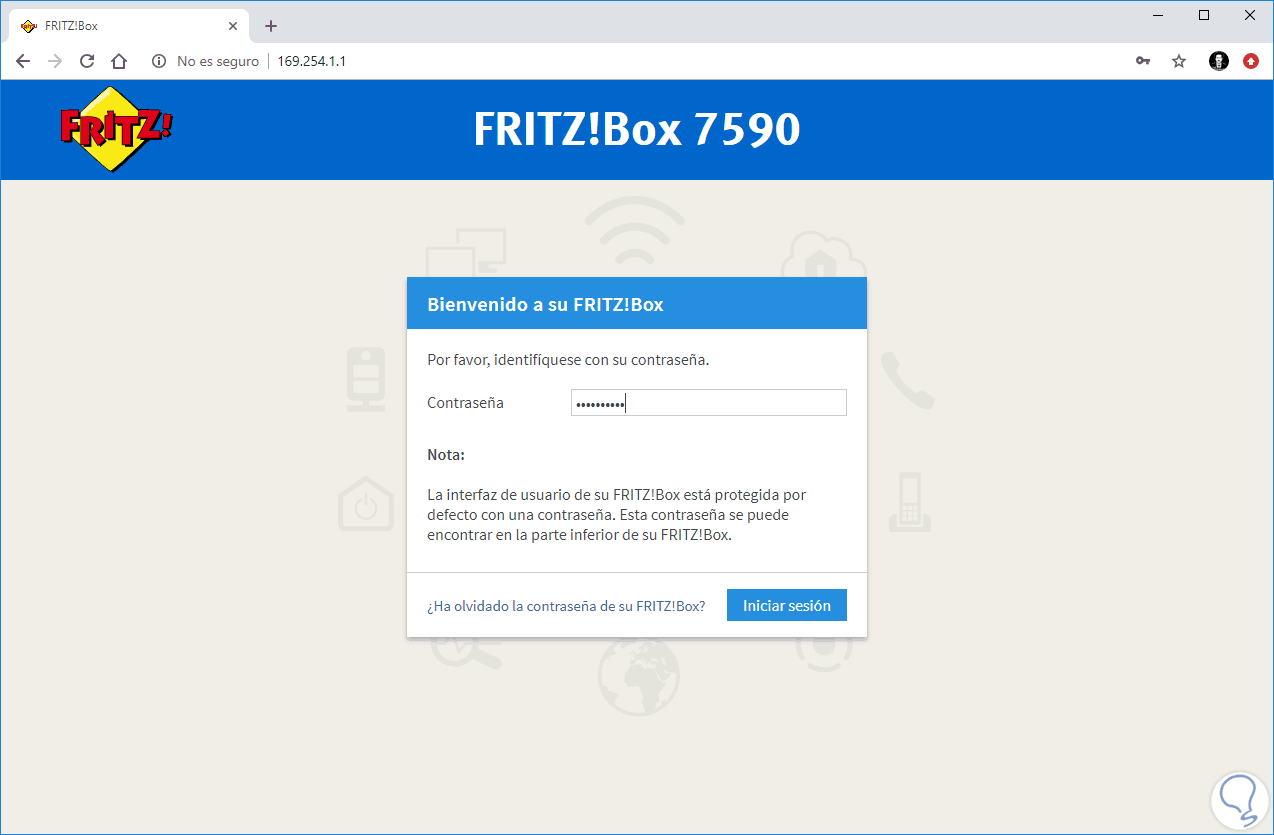
Task: Click the FRITZ! logo in header
Action: pyautogui.click(x=115, y=128)
